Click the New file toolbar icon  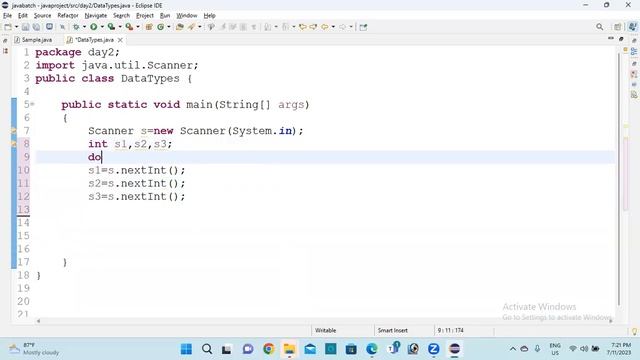[x=8, y=27]
